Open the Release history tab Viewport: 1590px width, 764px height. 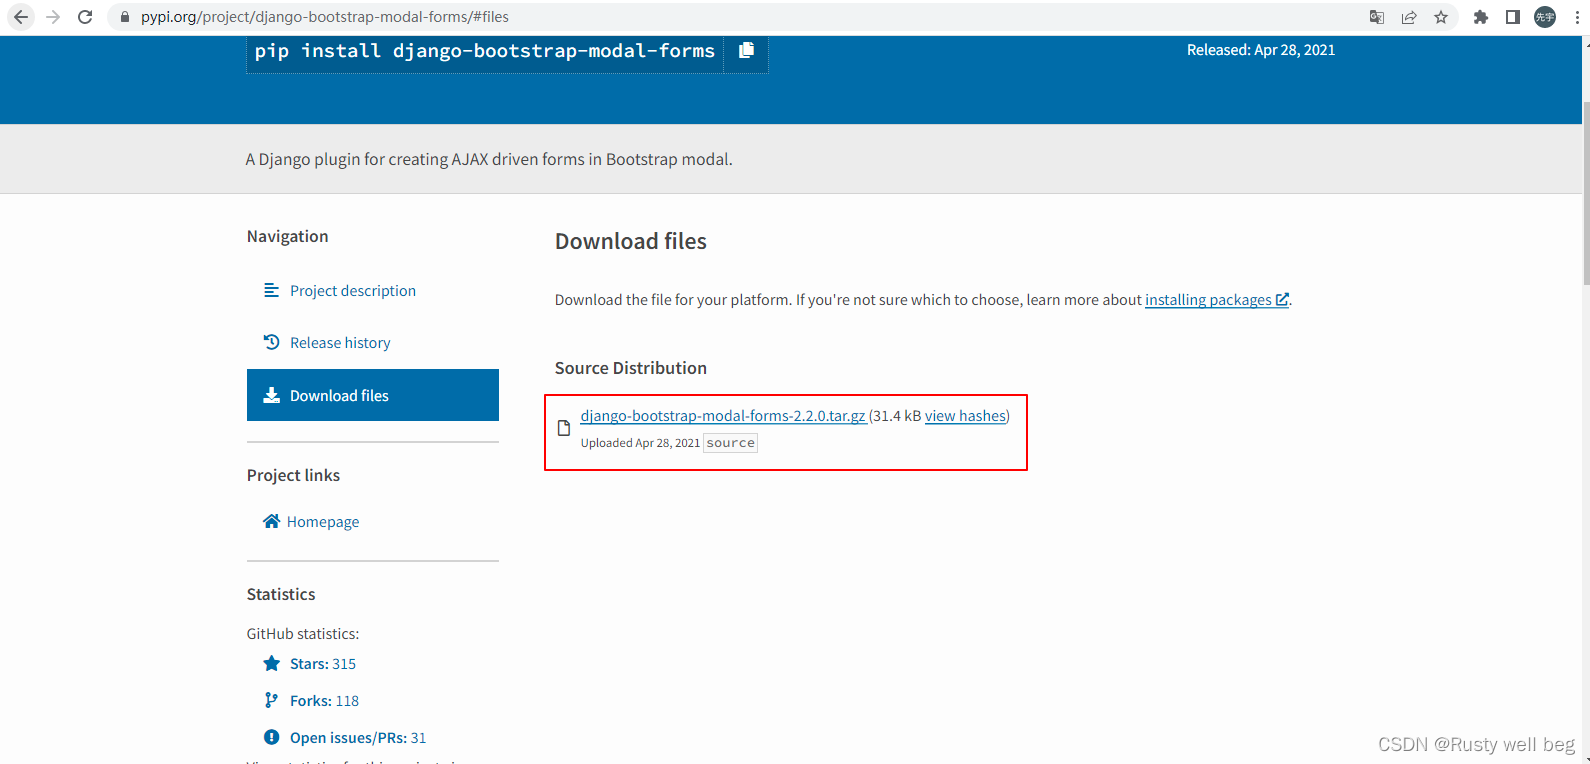point(373,342)
